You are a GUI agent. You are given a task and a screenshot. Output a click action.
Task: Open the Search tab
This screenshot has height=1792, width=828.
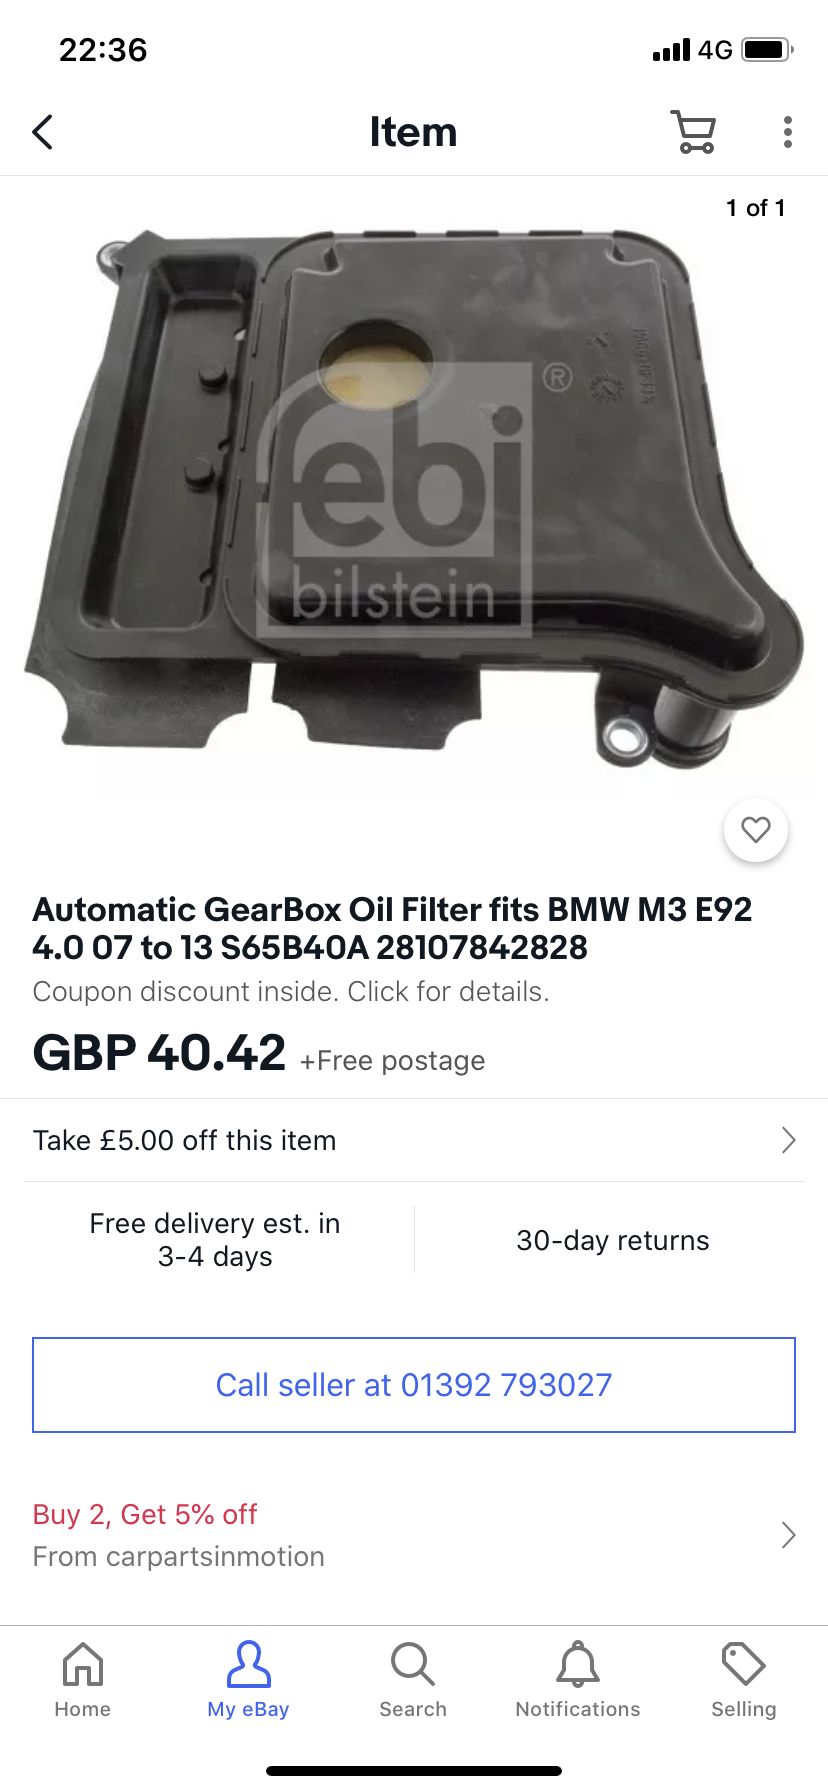[x=413, y=1664]
